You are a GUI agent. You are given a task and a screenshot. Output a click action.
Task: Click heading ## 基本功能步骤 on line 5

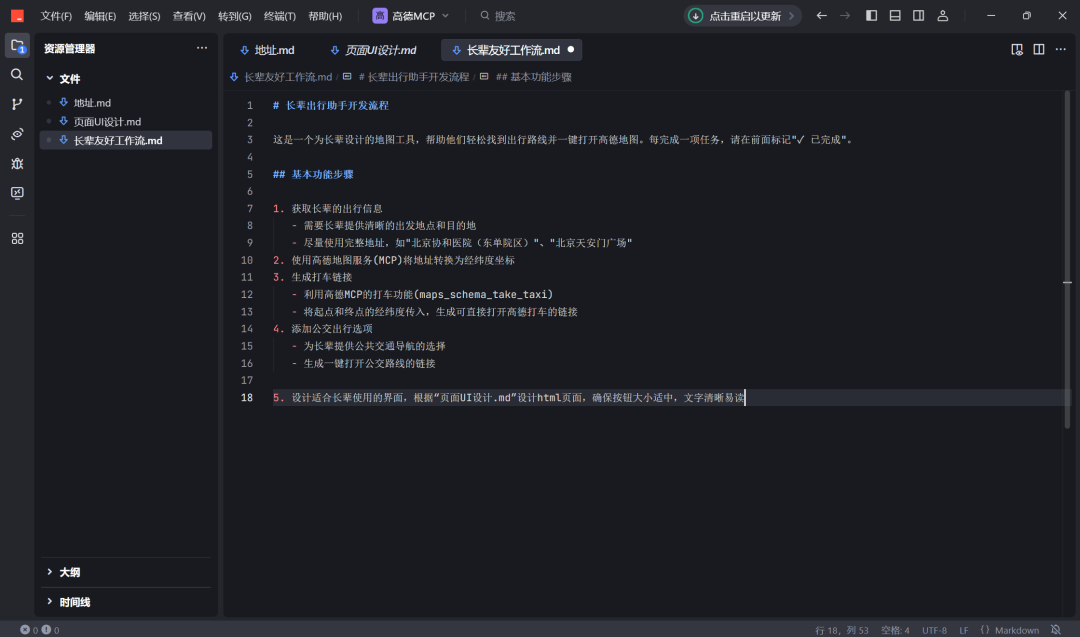[x=313, y=174]
